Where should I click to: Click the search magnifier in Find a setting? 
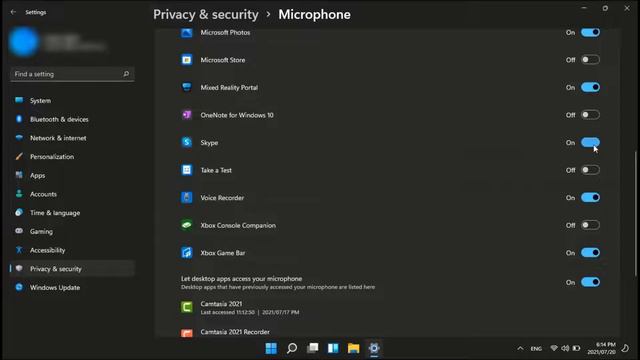click(x=126, y=74)
